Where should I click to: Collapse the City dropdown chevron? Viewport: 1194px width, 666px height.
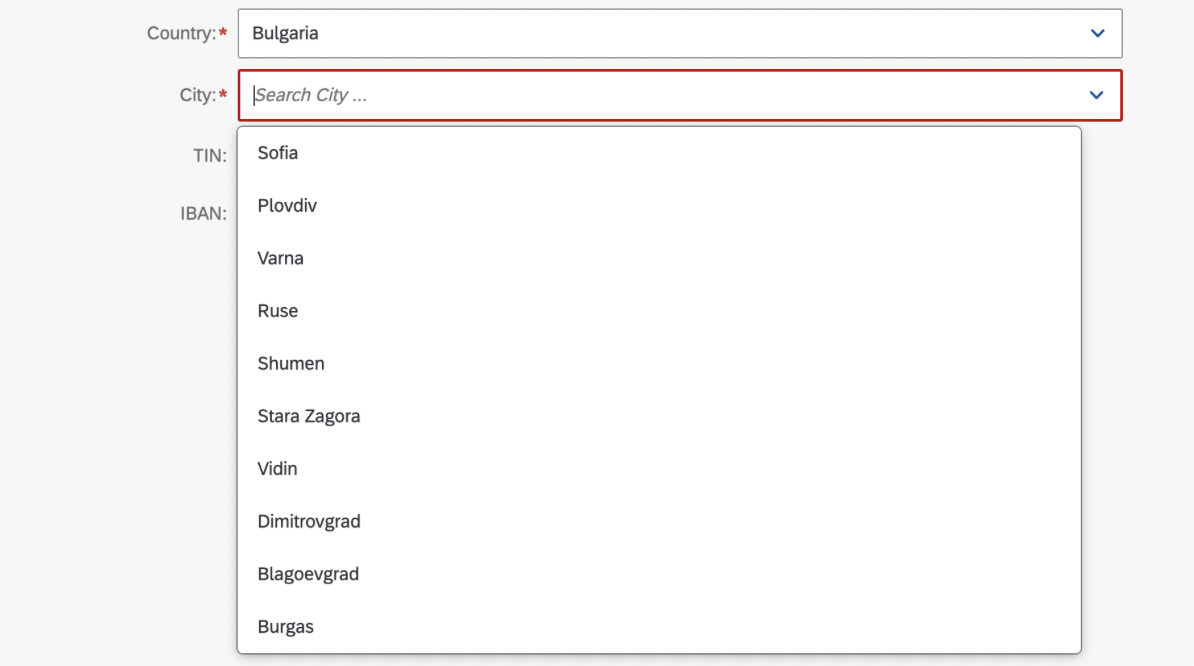coord(1096,95)
